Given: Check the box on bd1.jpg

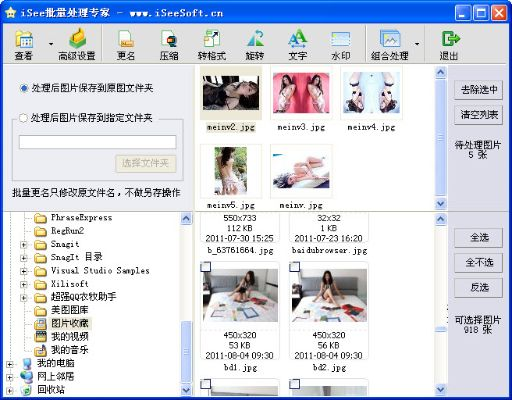Looking at the screenshot, I should (x=206, y=267).
